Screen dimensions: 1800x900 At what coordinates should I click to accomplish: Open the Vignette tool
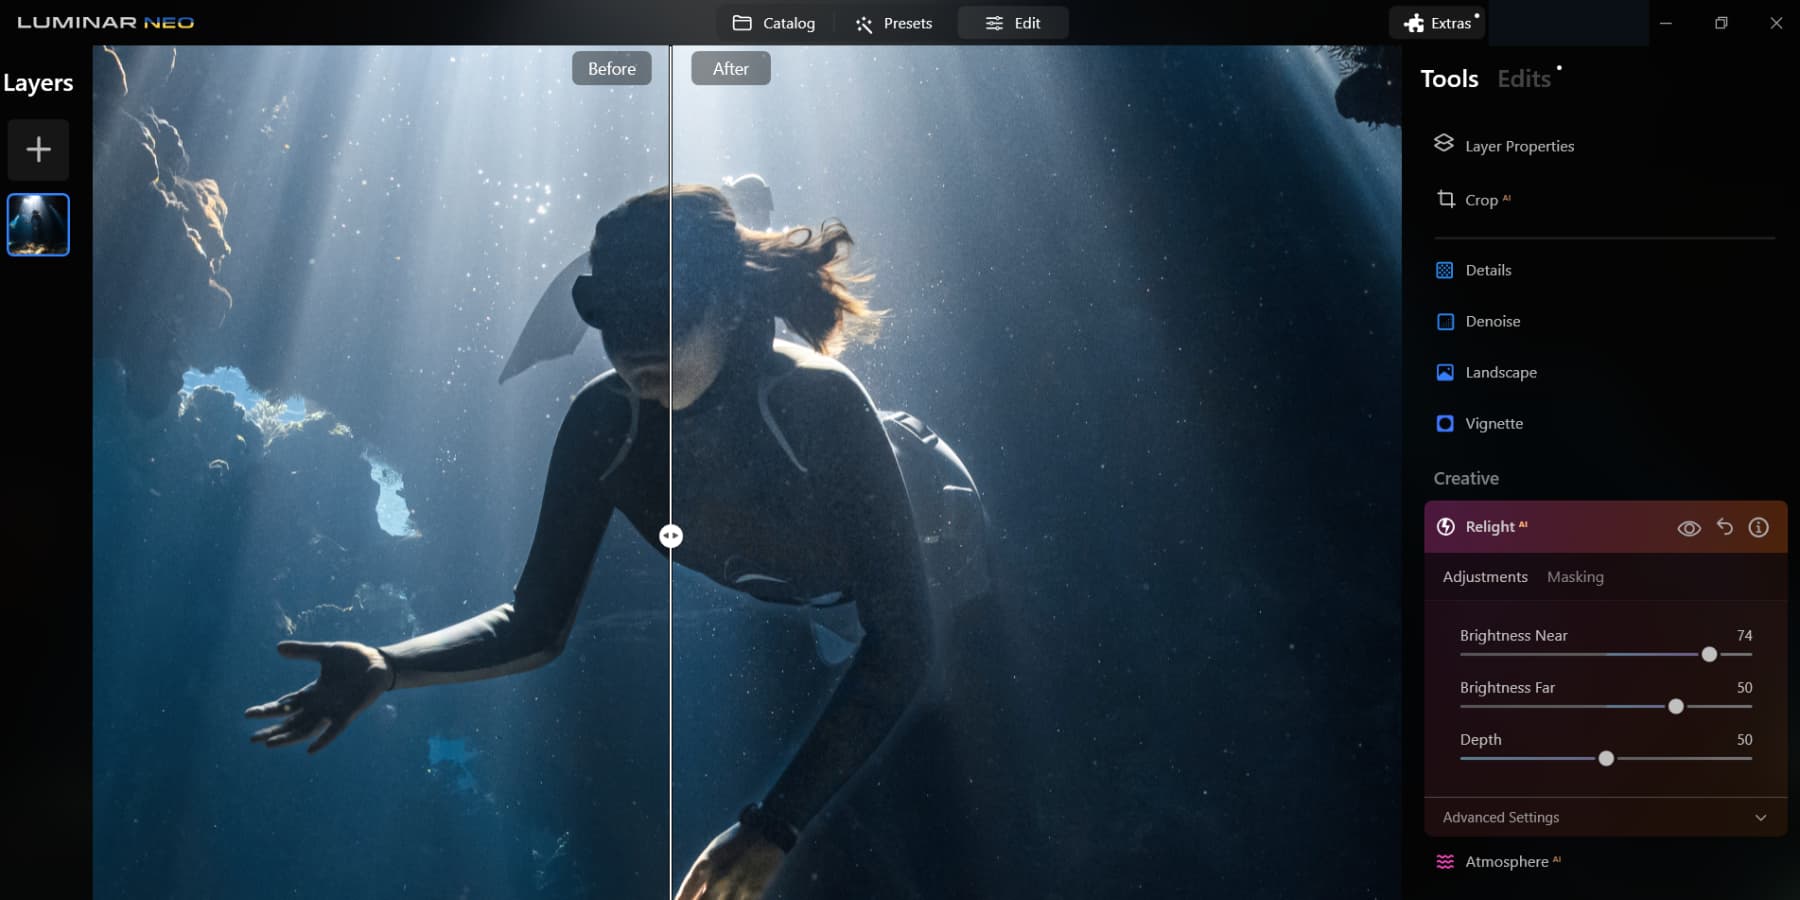(1493, 423)
